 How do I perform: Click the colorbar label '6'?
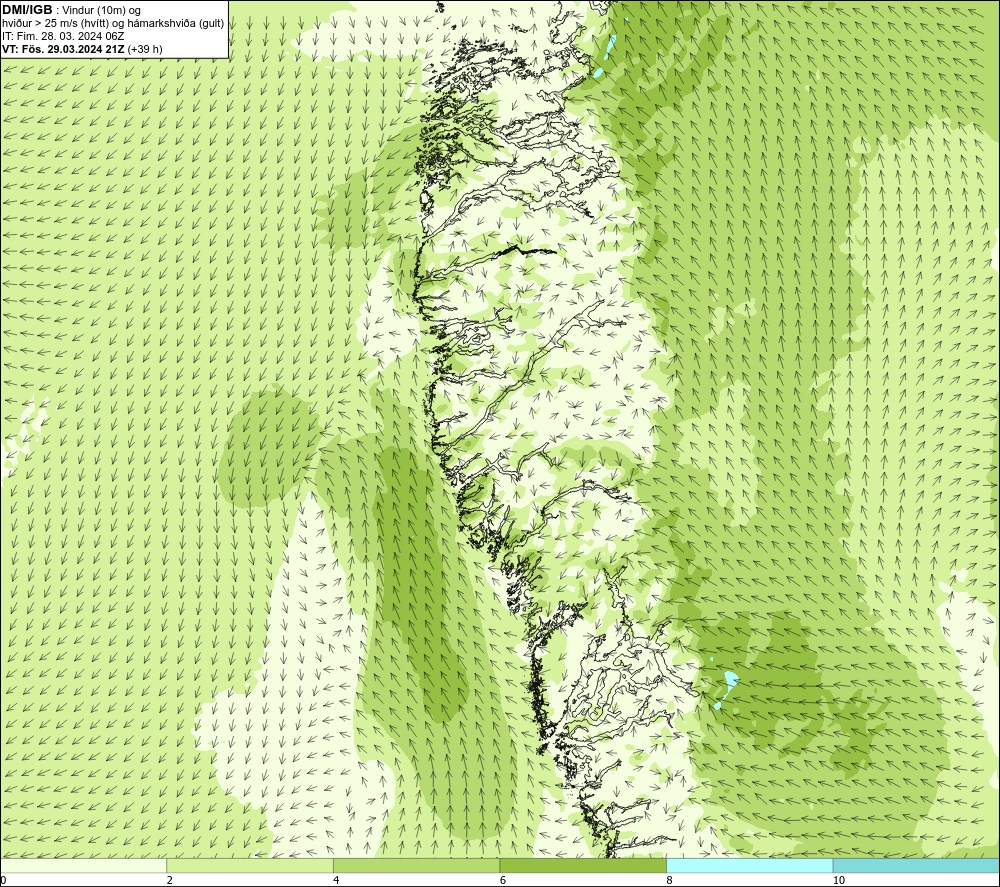[503, 880]
